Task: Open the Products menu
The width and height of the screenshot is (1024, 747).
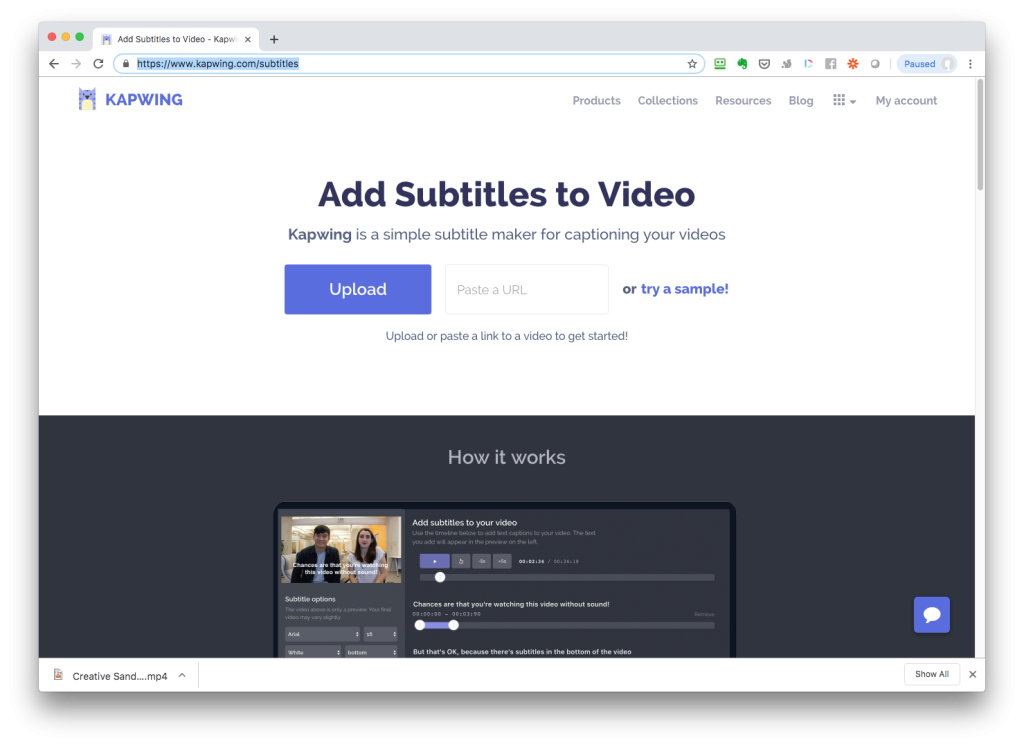Action: click(x=596, y=101)
